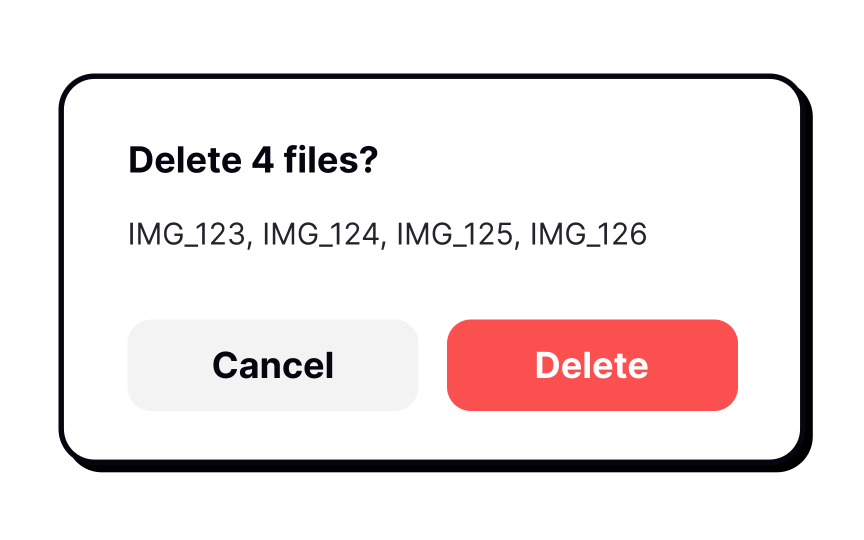Click the number 4 in the heading

click(x=263, y=160)
